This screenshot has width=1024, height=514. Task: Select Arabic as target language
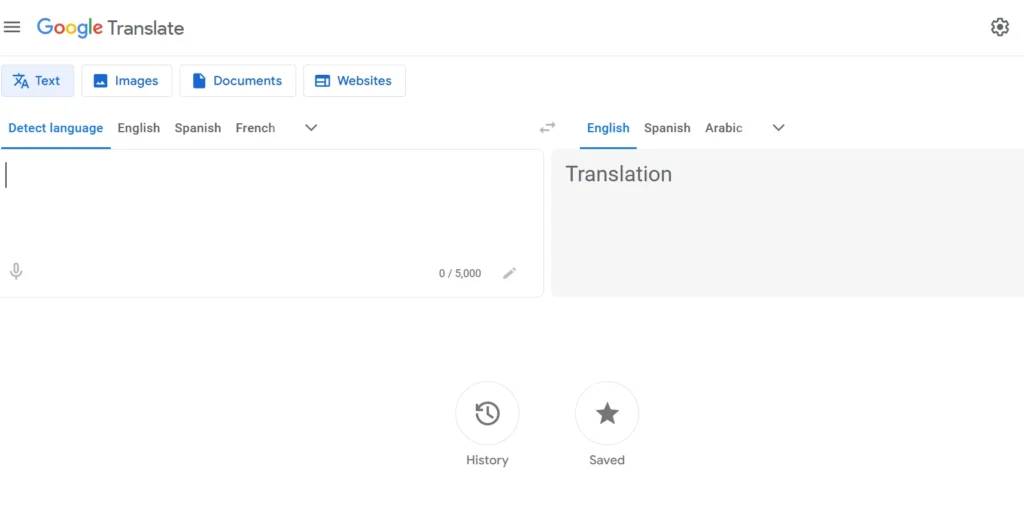click(x=724, y=128)
